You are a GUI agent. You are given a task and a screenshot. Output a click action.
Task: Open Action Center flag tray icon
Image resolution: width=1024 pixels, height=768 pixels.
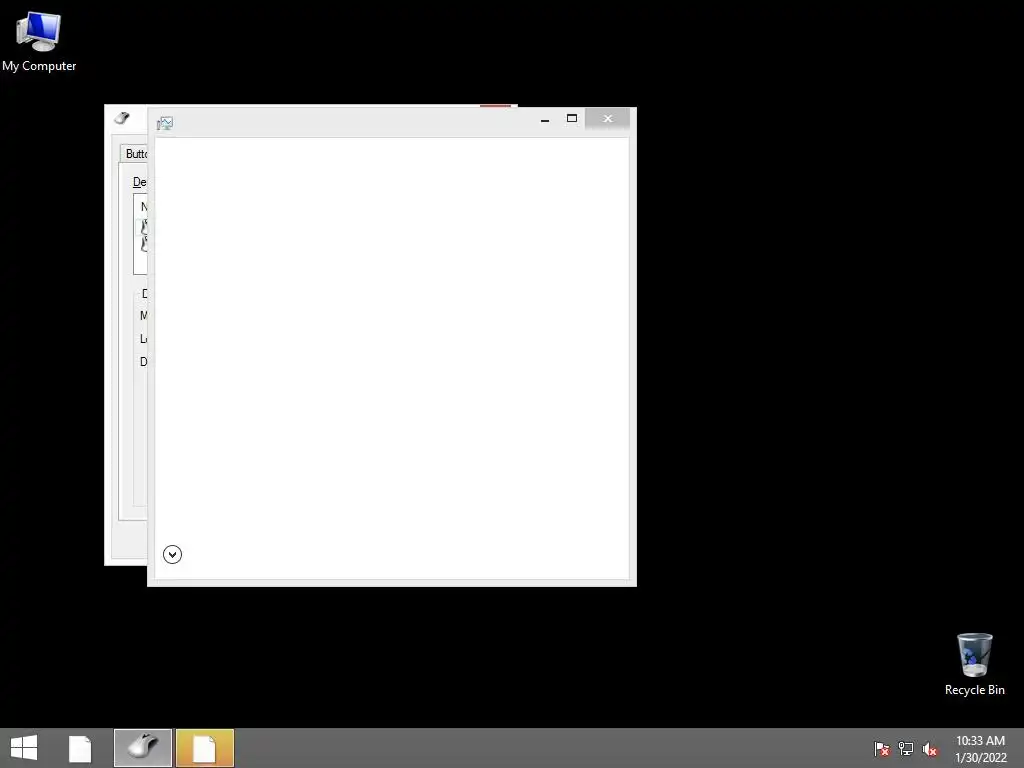pyautogui.click(x=882, y=748)
